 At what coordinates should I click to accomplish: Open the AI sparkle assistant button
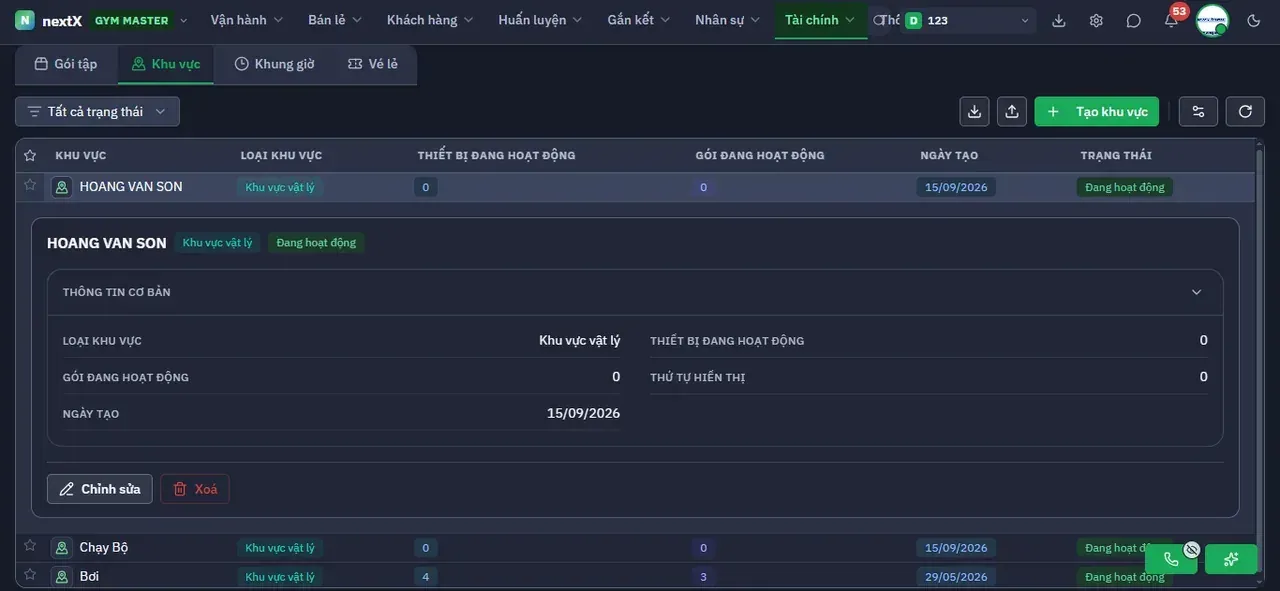pyautogui.click(x=1231, y=559)
